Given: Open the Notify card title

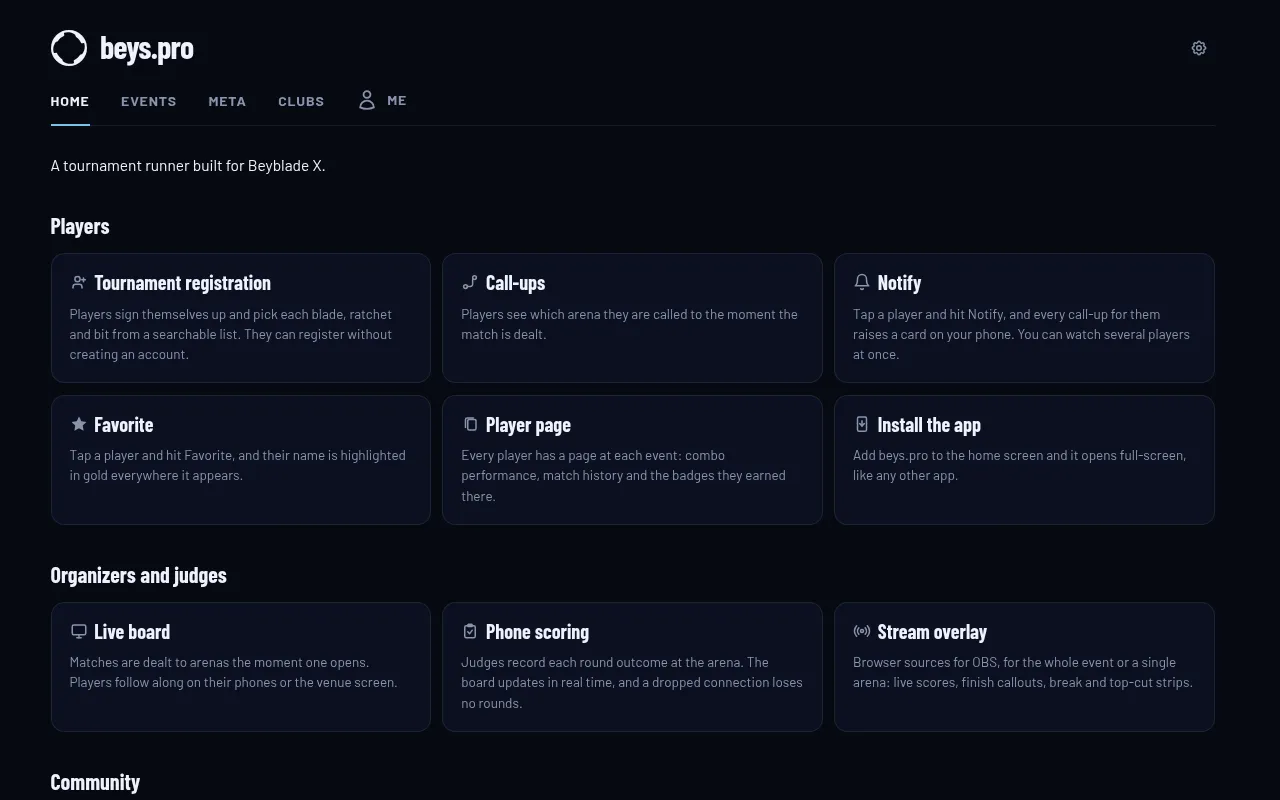Looking at the screenshot, I should [x=899, y=283].
